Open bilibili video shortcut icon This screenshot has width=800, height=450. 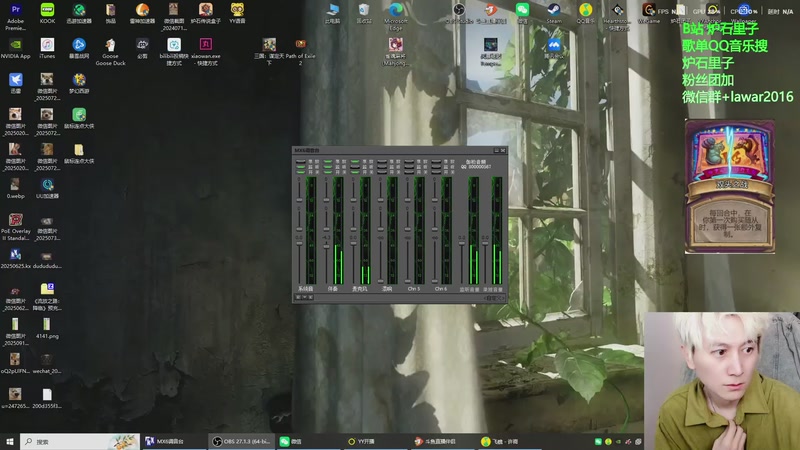coord(174,52)
